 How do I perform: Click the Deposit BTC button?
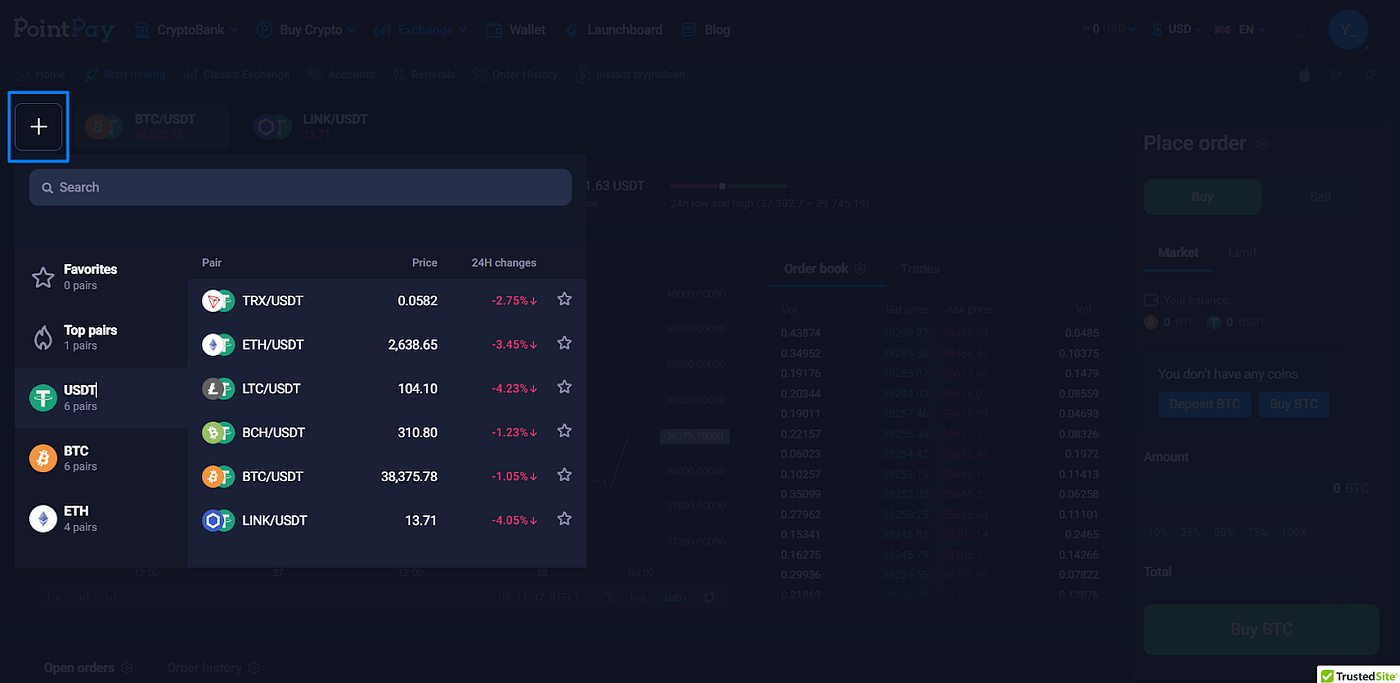click(1204, 404)
